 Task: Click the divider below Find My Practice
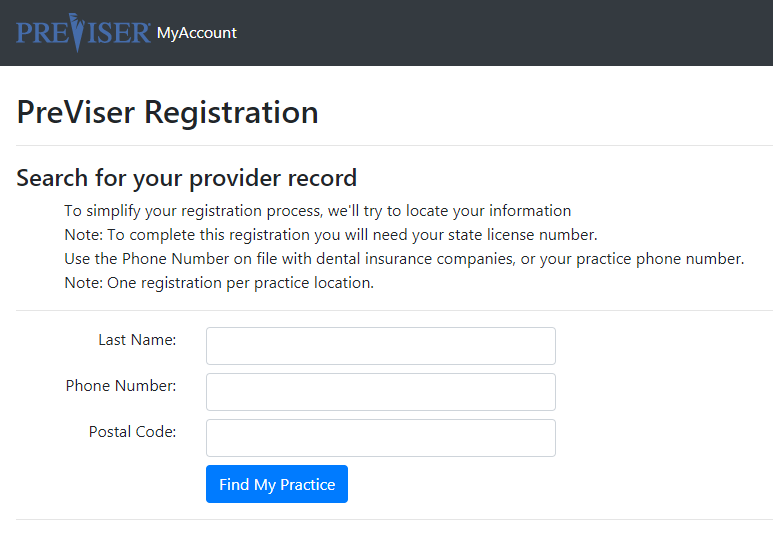click(x=394, y=519)
